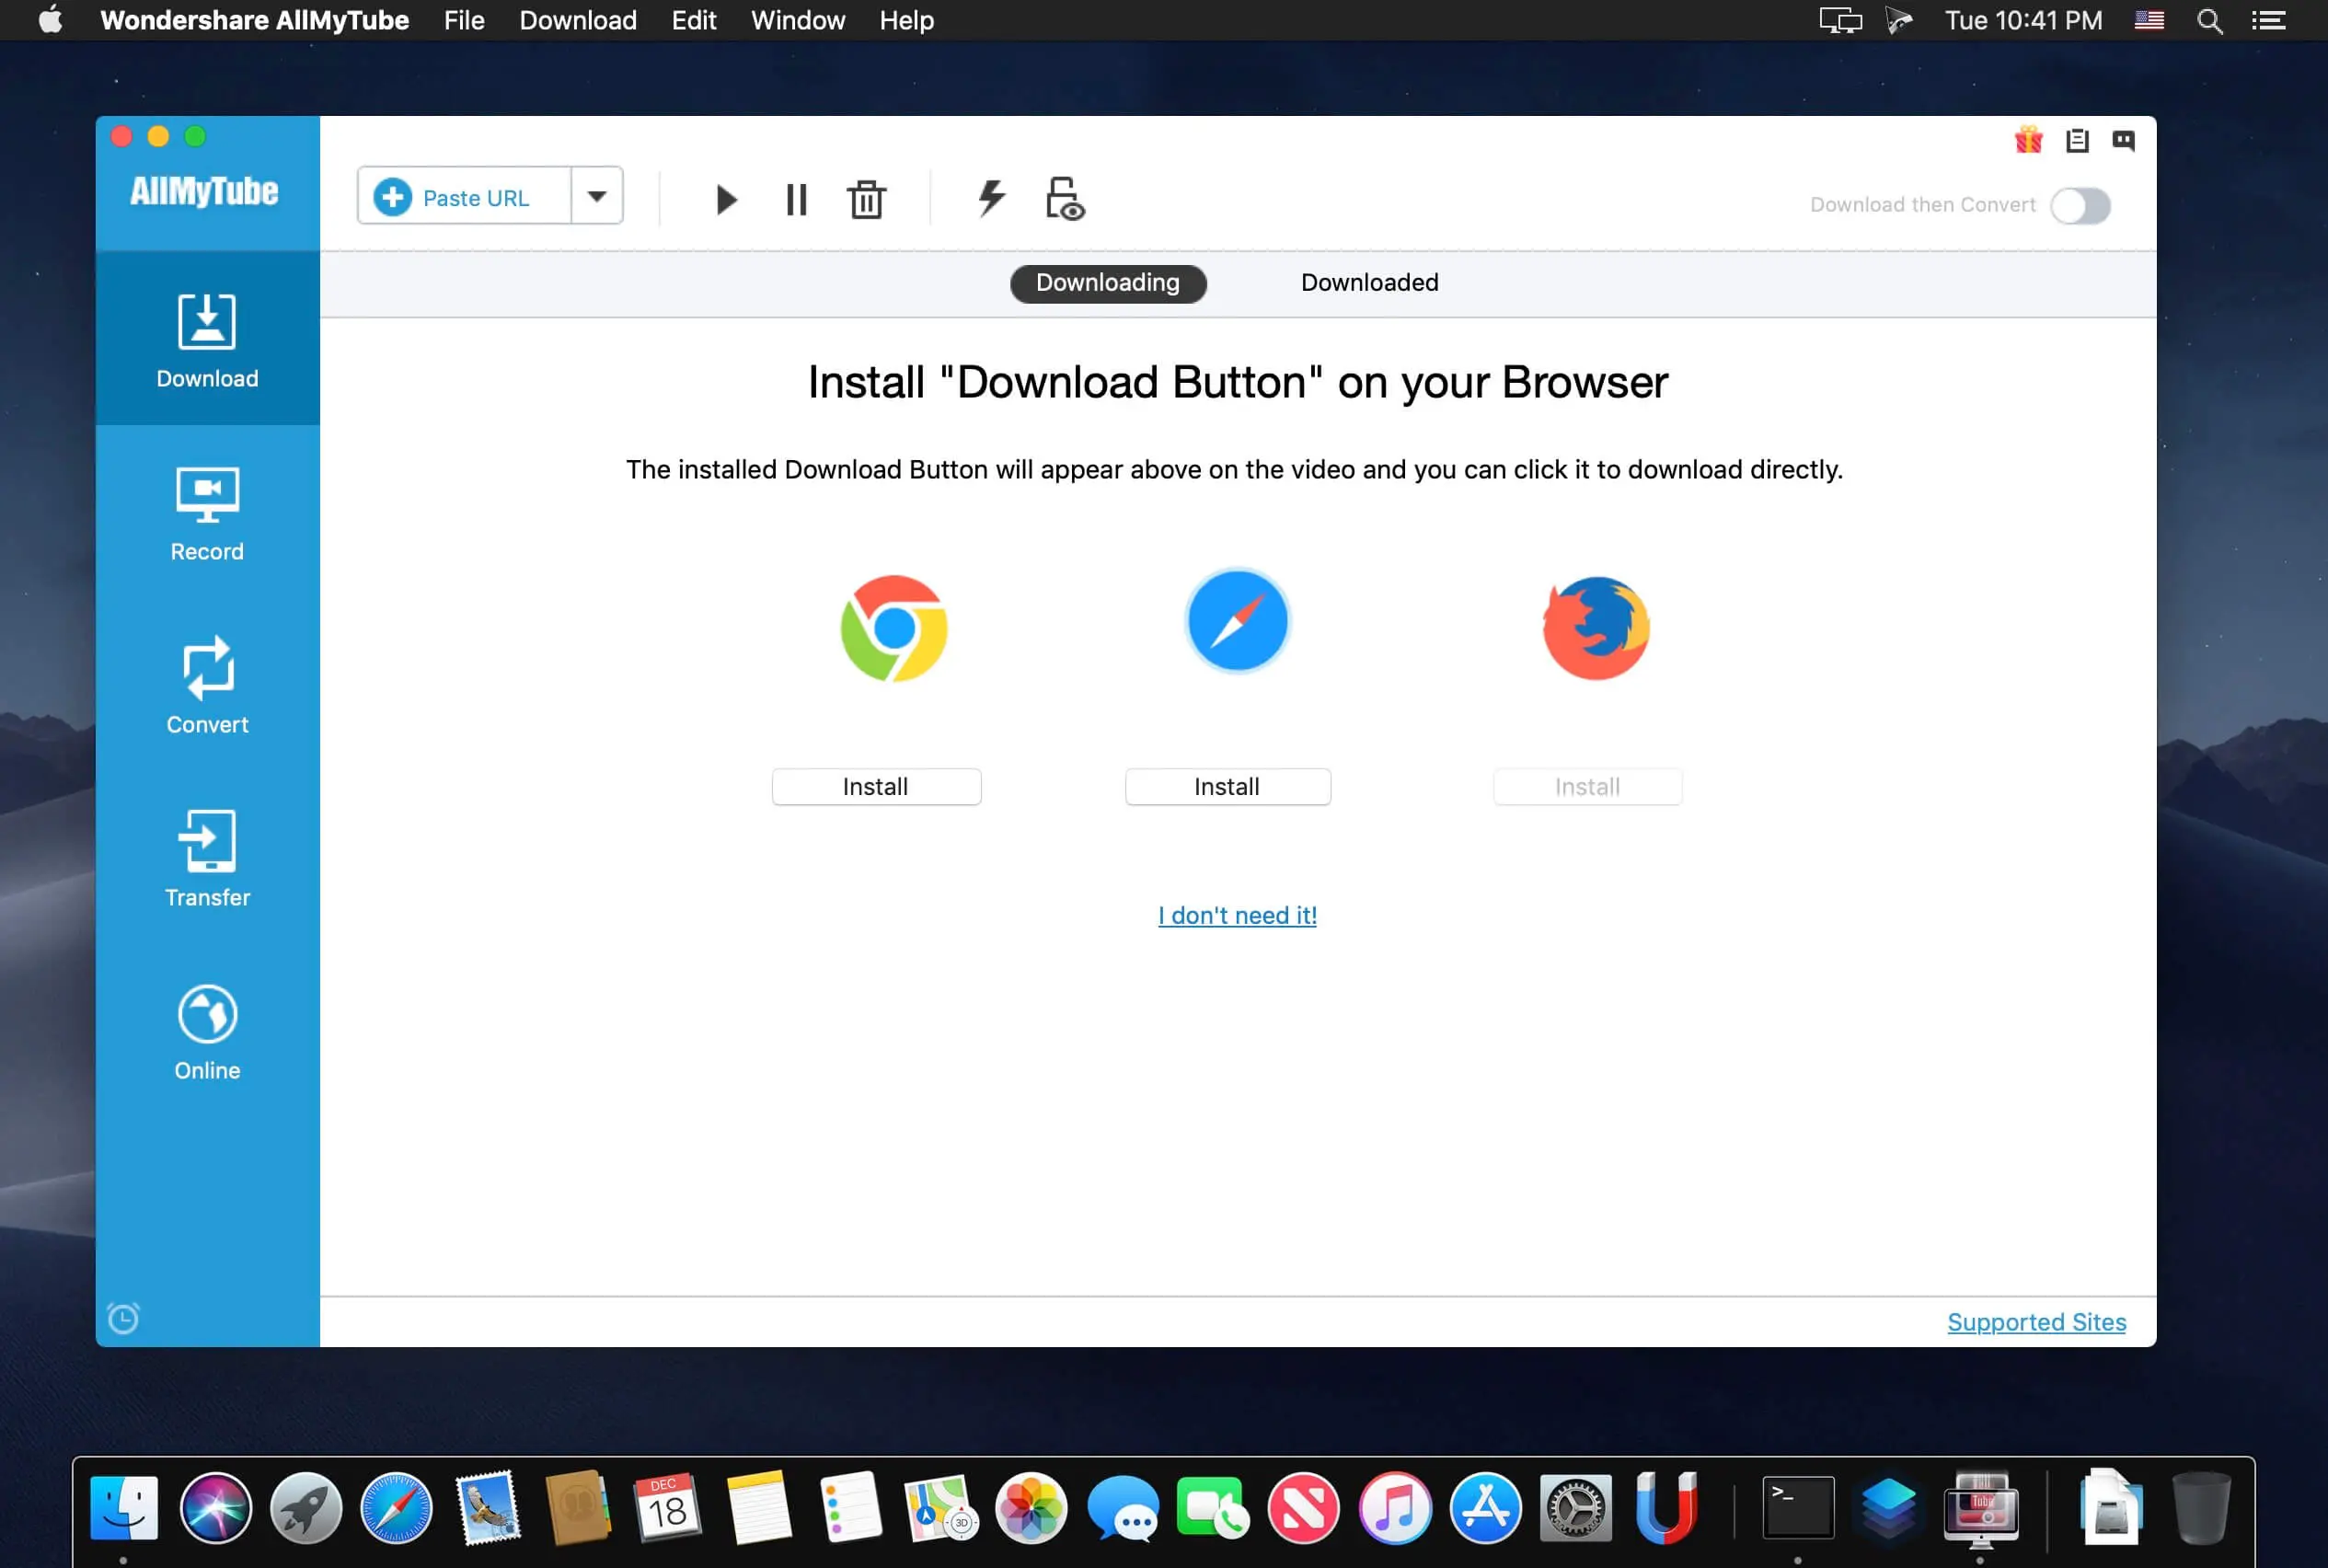Open the Transfer panel
Viewport: 2328px width, 1568px height.
[207, 858]
